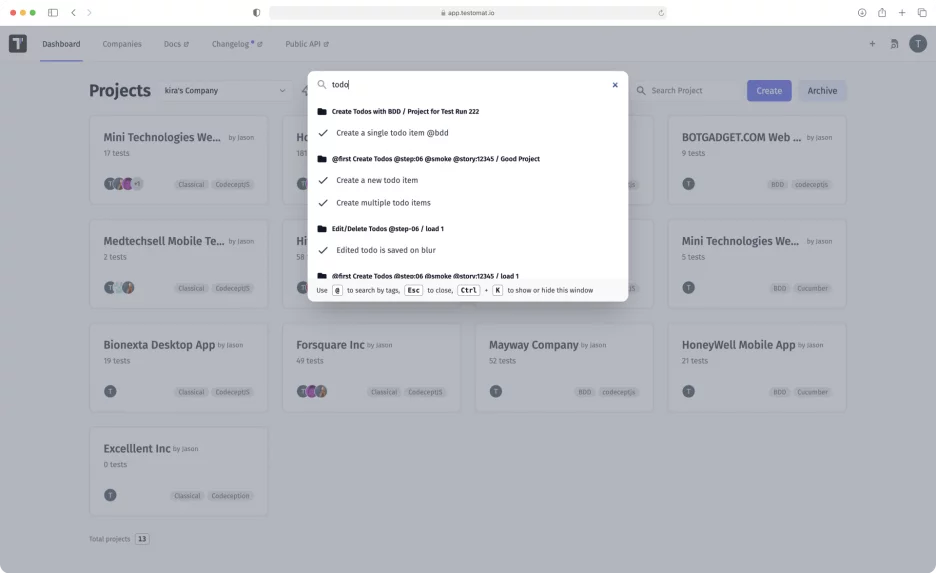This screenshot has width=936, height=573.
Task: Open the feed icon next to profile avatar
Action: (894, 44)
